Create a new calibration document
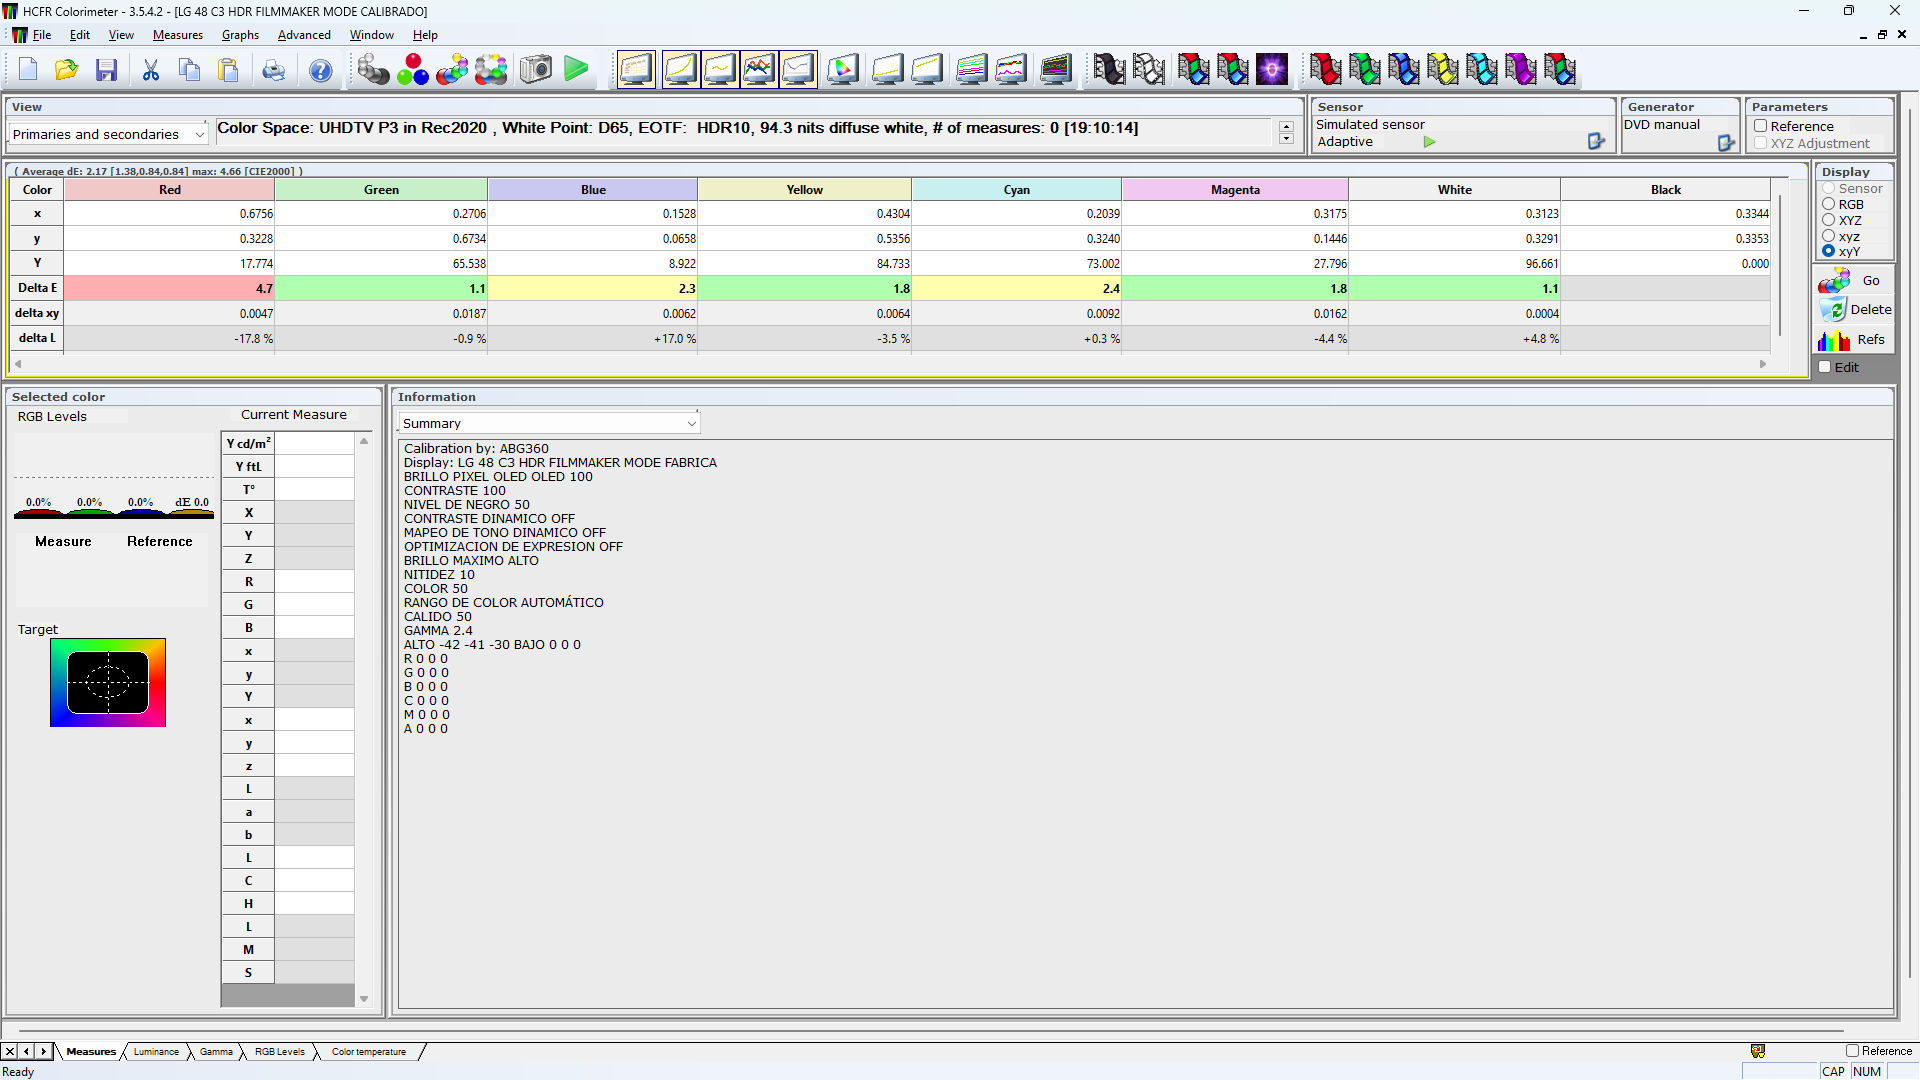Viewport: 1920px width, 1080px height. (x=28, y=69)
